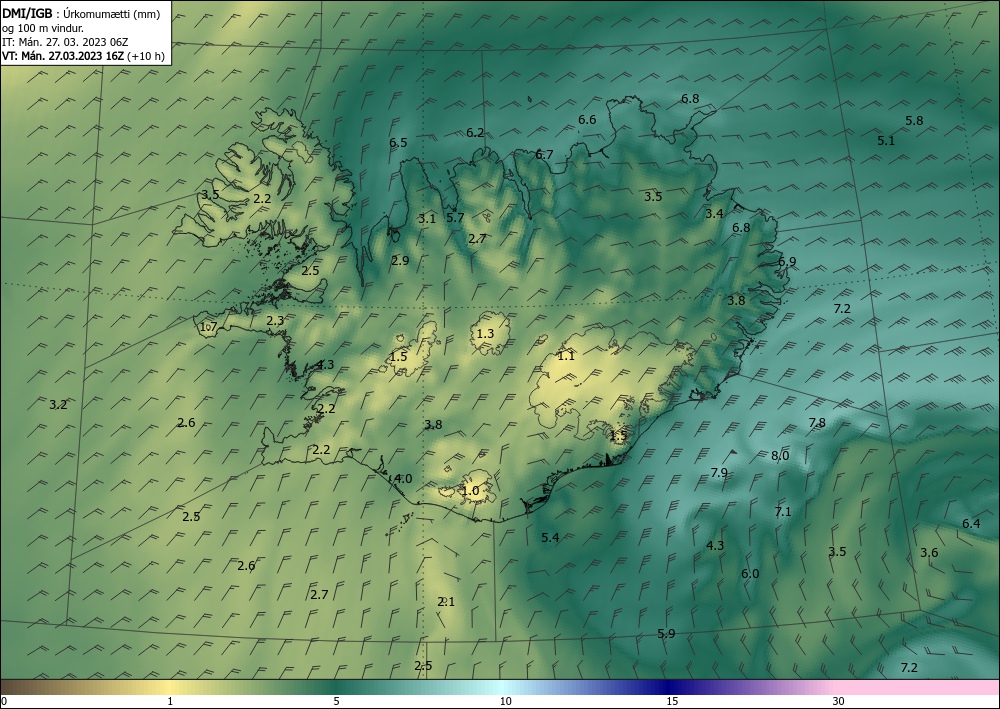Pick the 2.9 value on the map
Viewport: 1000px width, 709px height.
(400, 260)
